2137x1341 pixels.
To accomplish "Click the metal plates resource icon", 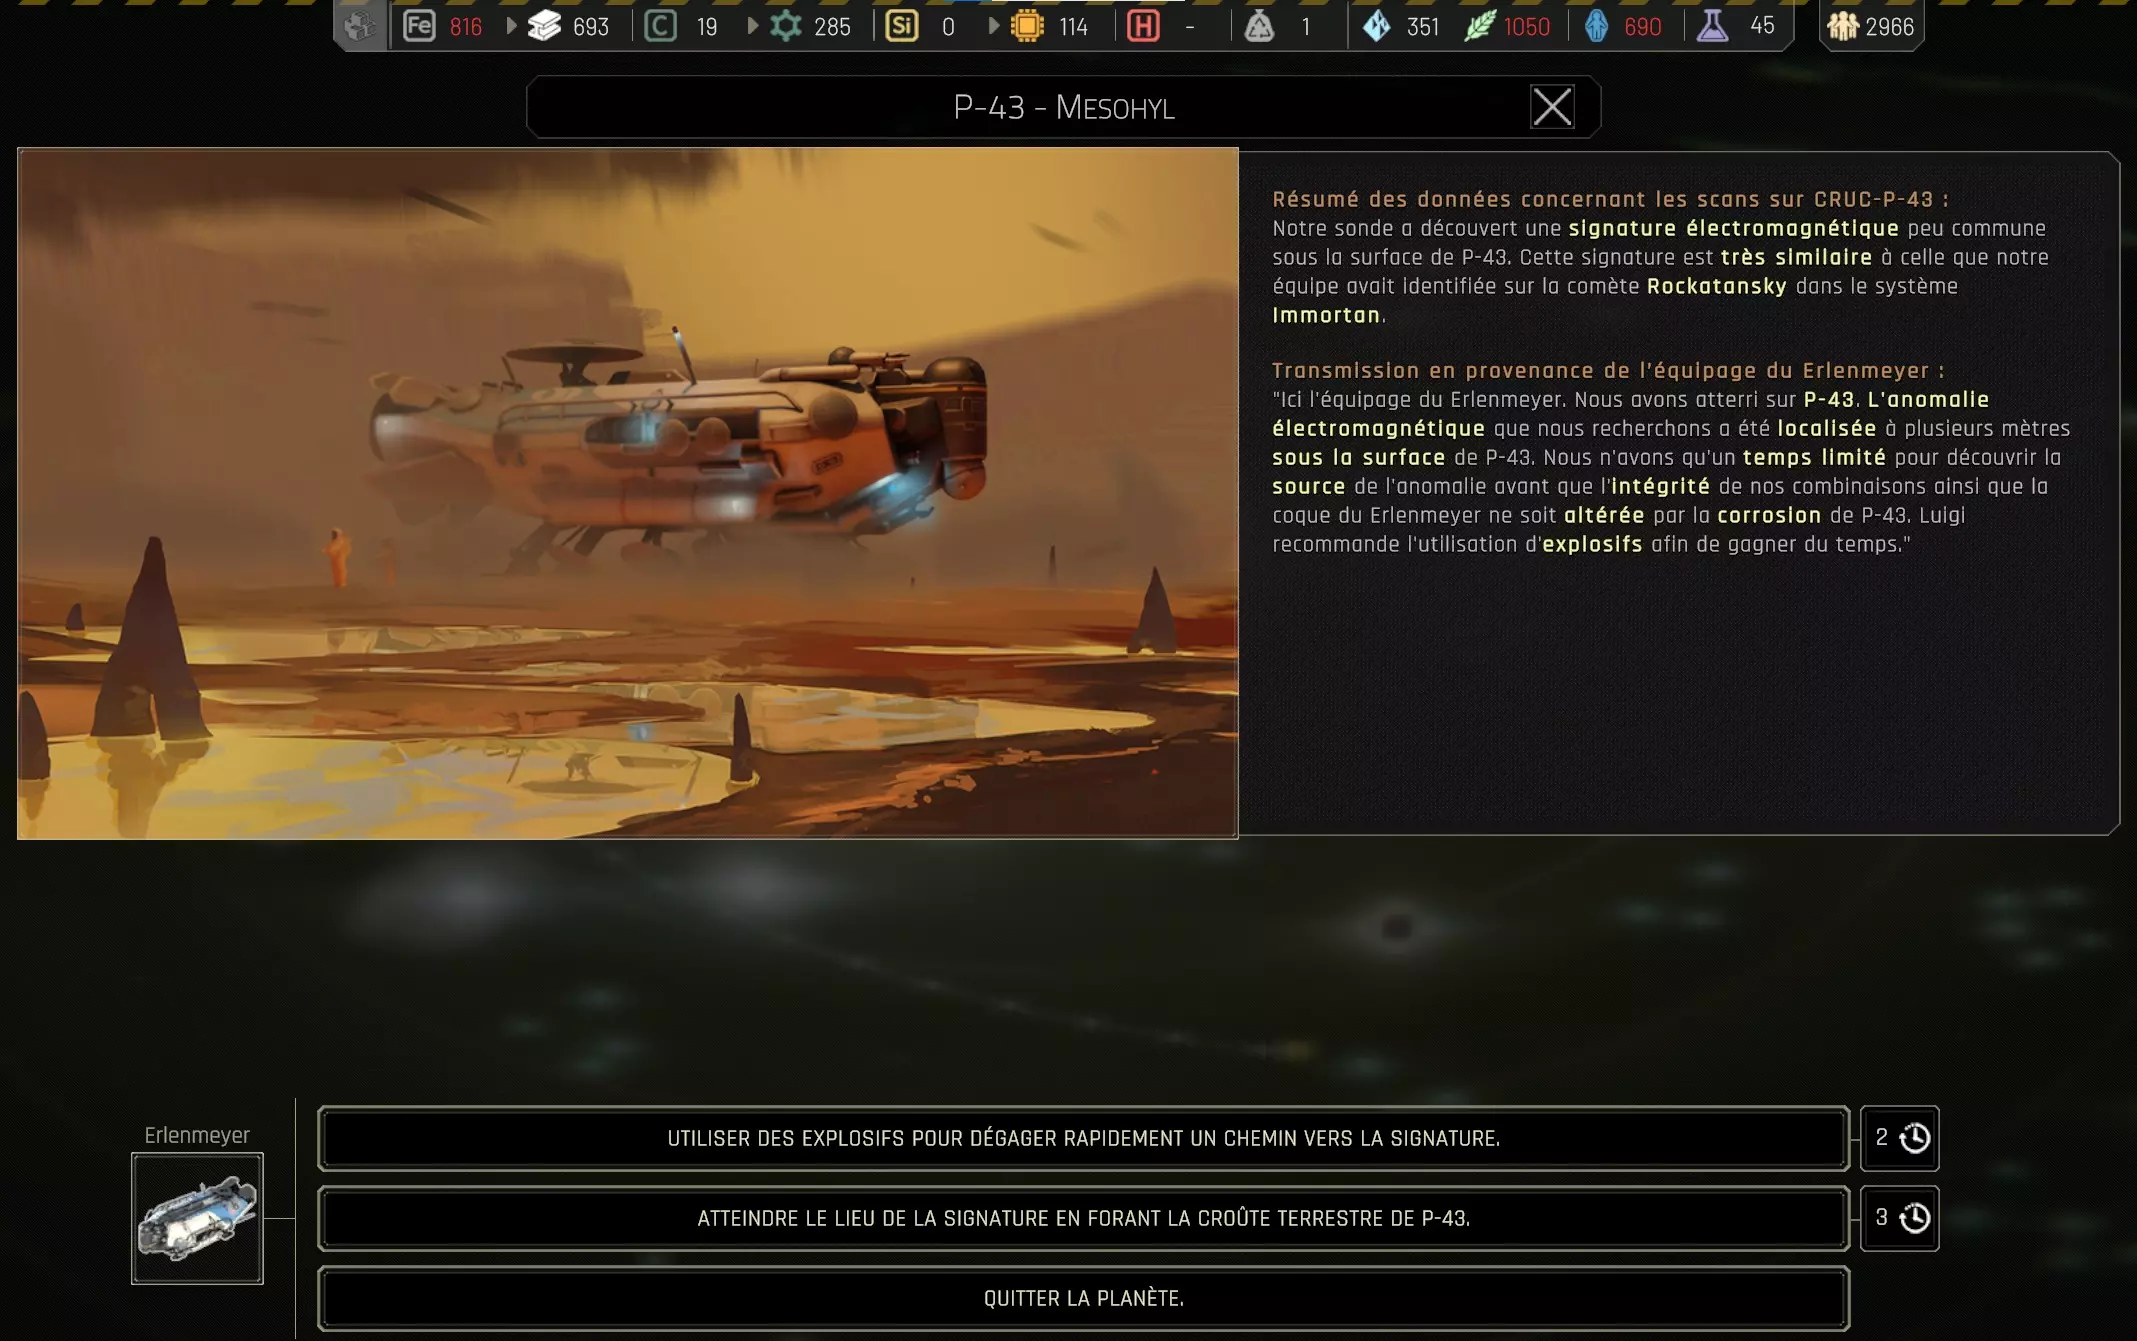I will pos(544,26).
